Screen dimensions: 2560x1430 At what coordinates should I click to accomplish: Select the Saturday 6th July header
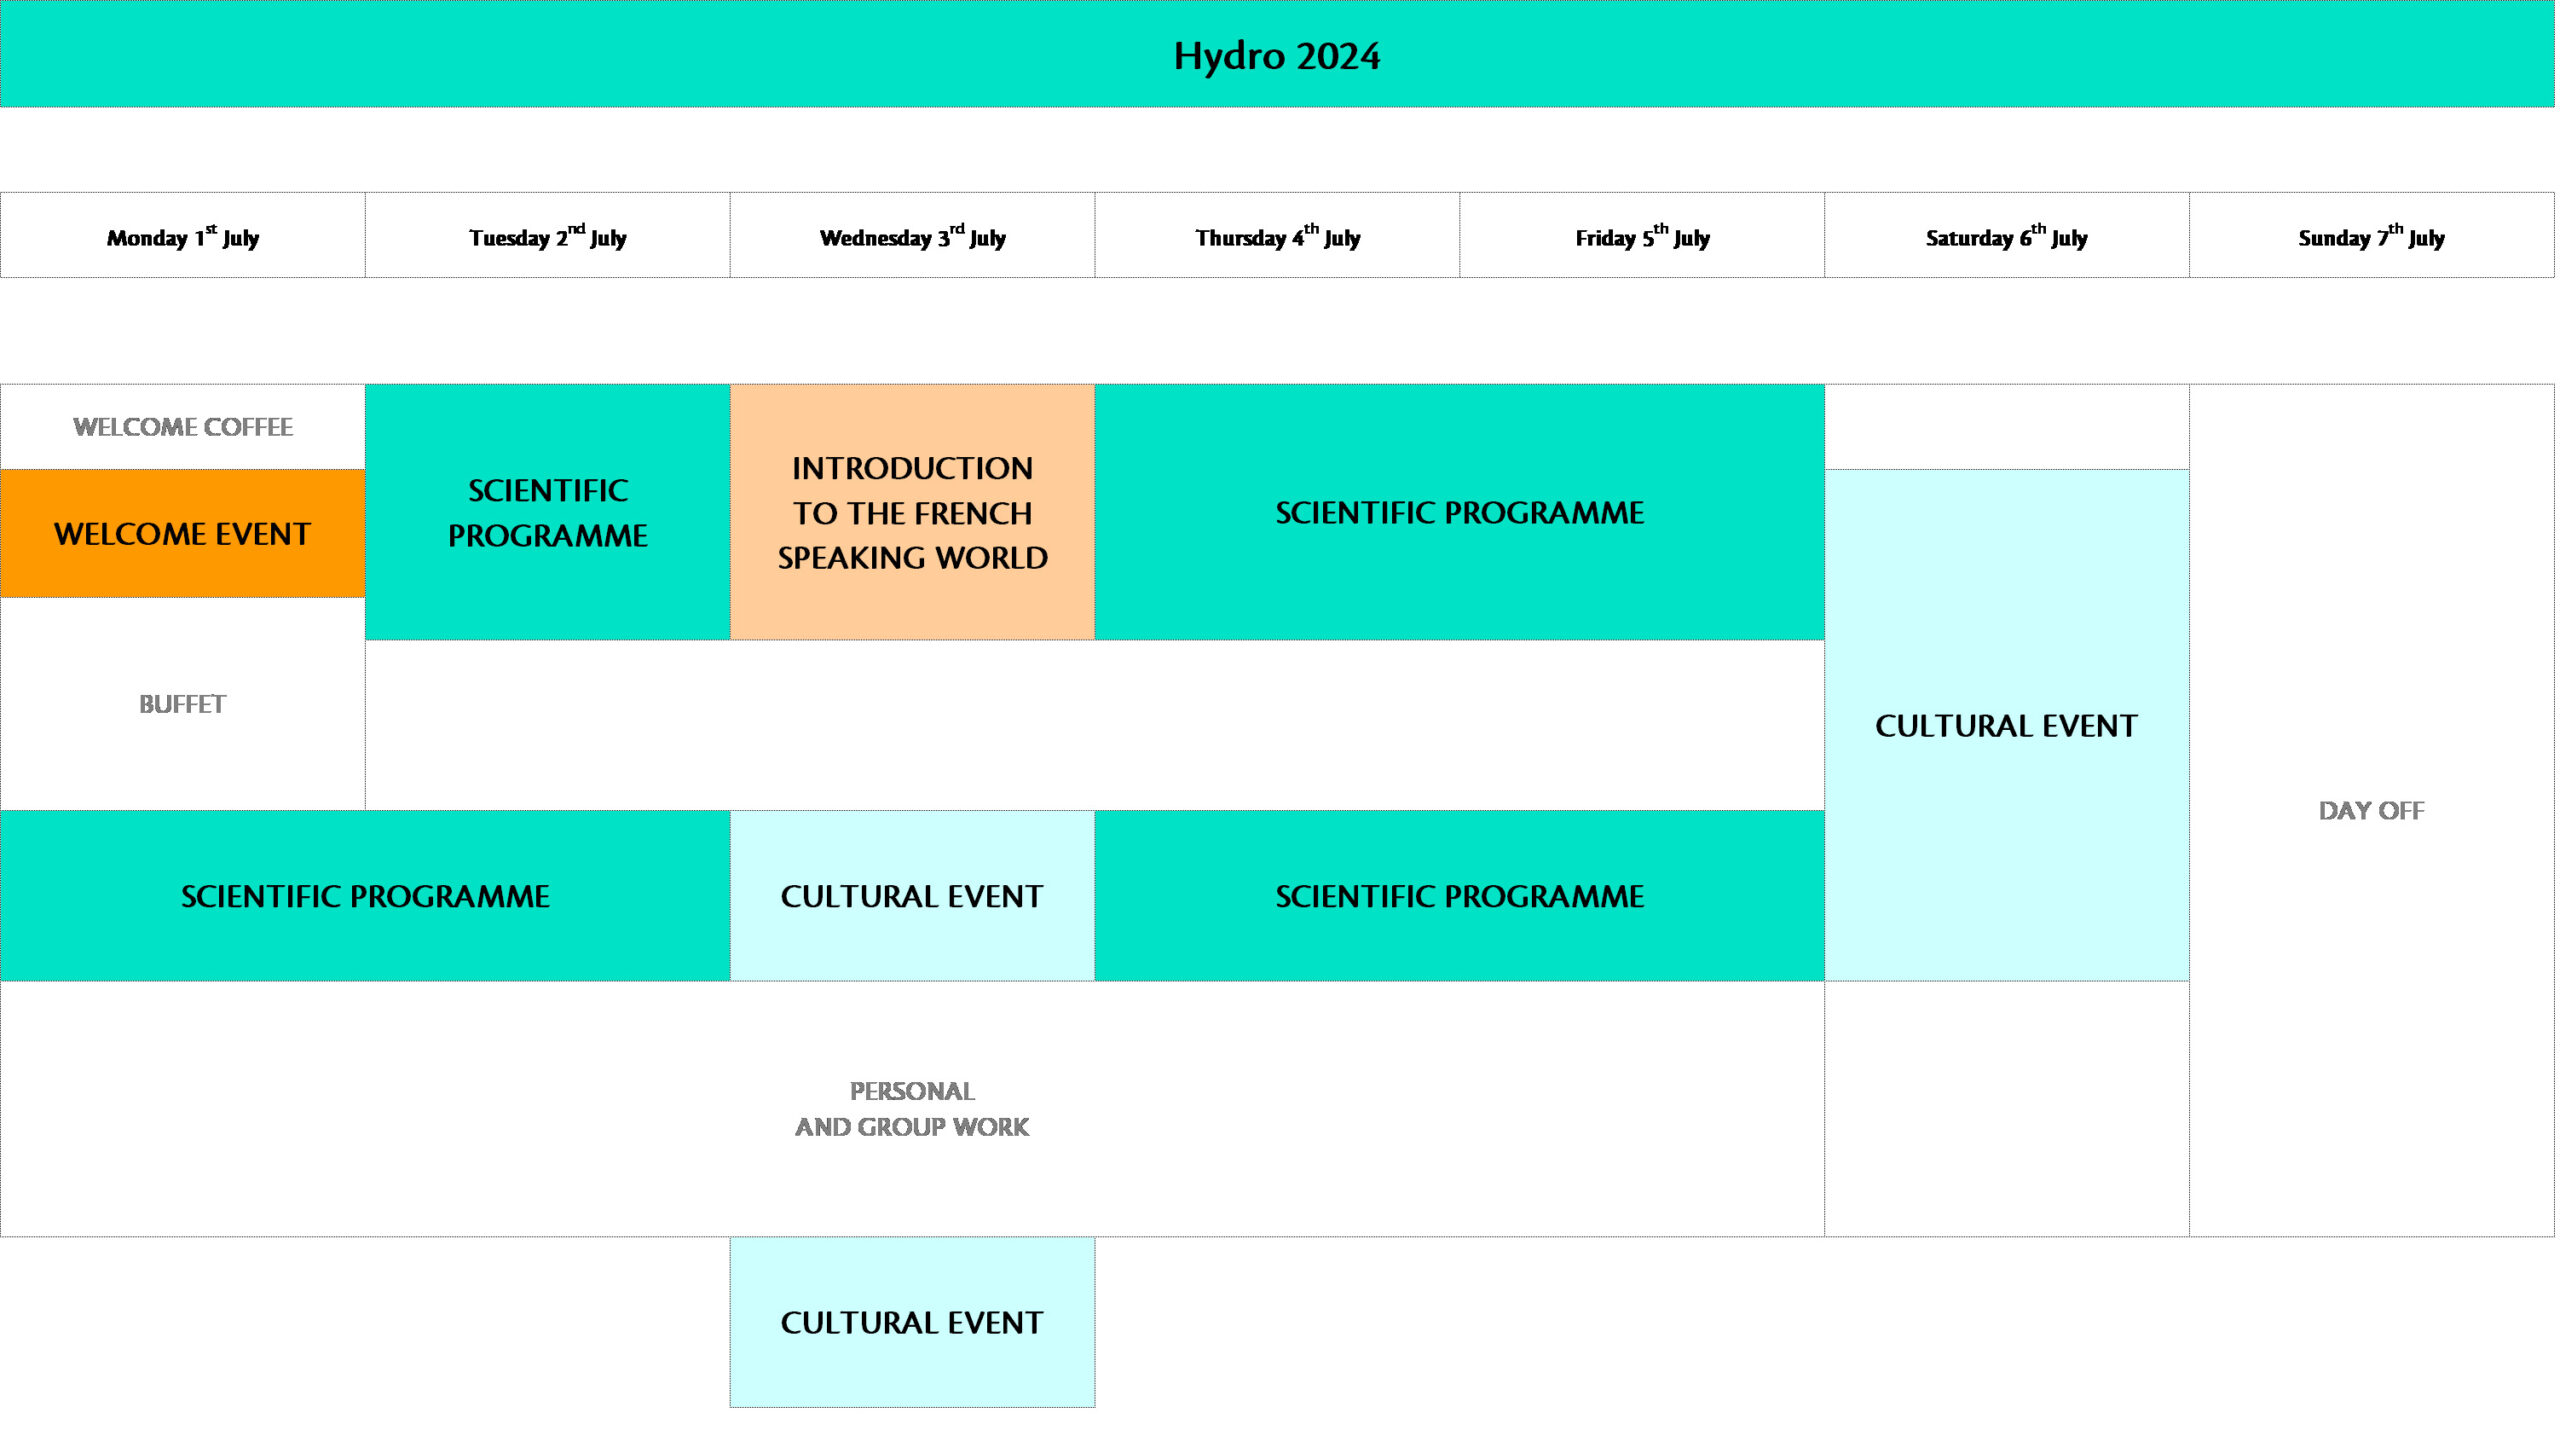[x=2006, y=237]
